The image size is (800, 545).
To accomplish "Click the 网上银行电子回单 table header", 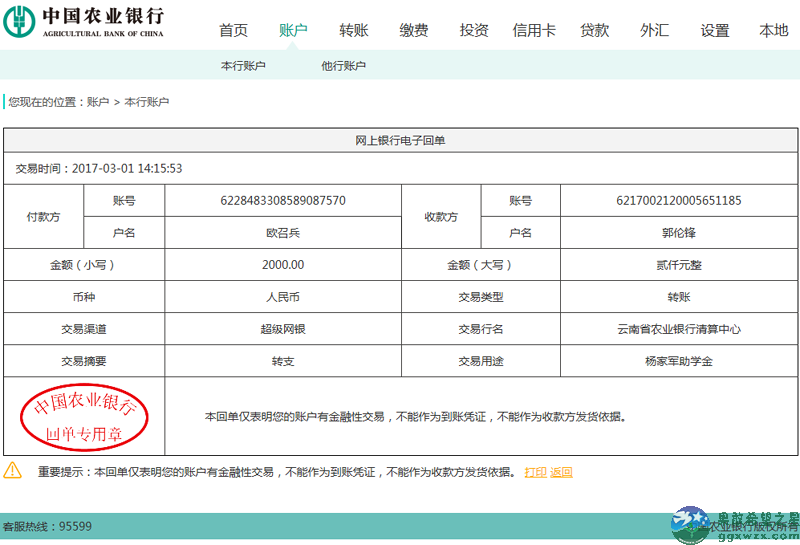I will point(401,140).
